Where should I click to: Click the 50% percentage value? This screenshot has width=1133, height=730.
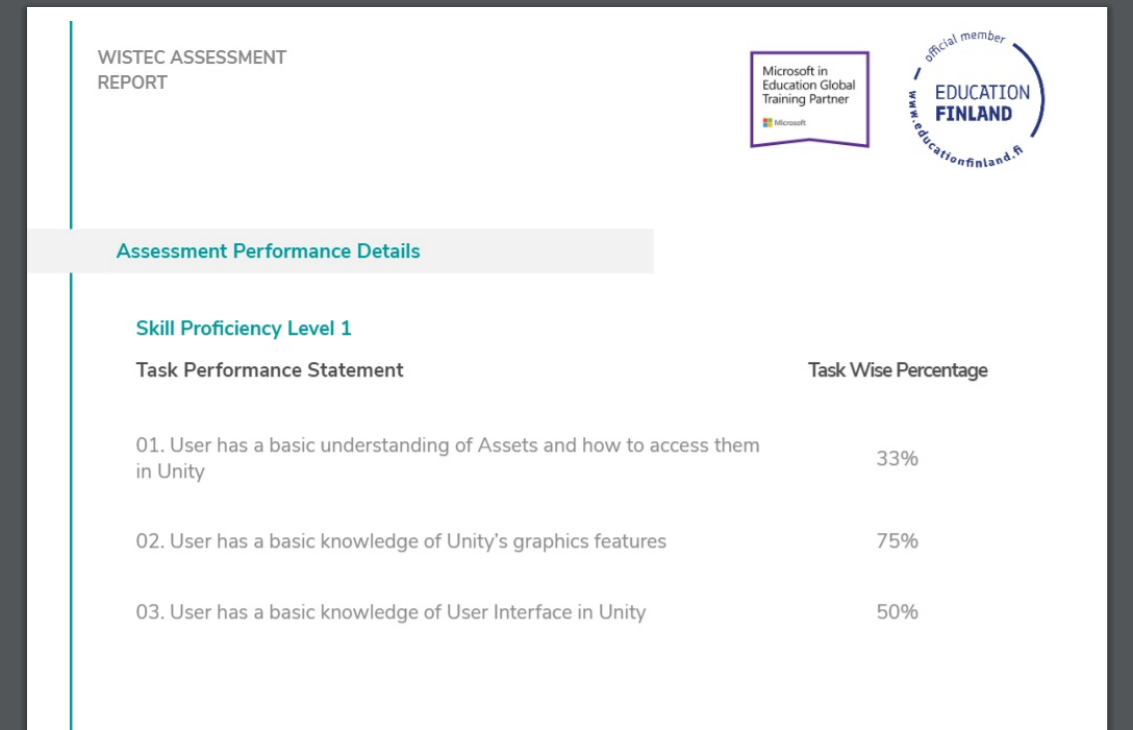click(897, 612)
